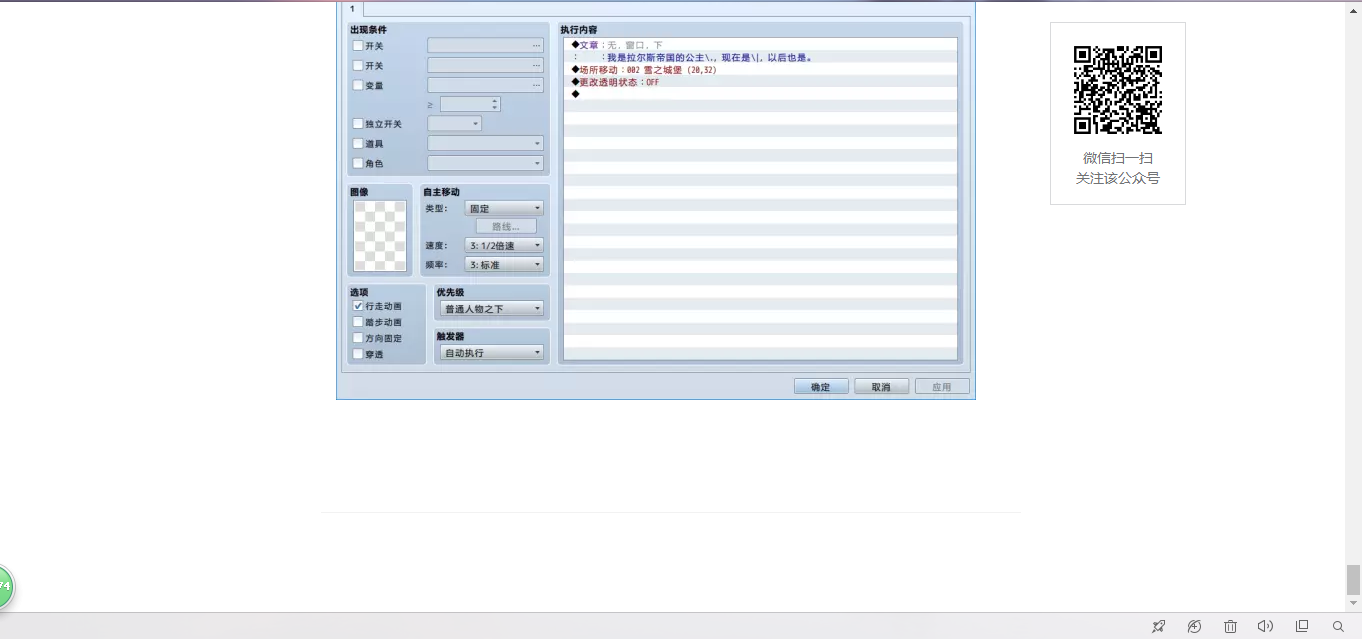Click the 关注该公众号 caption text
Viewport: 1362px width, 639px height.
pyautogui.click(x=1118, y=178)
